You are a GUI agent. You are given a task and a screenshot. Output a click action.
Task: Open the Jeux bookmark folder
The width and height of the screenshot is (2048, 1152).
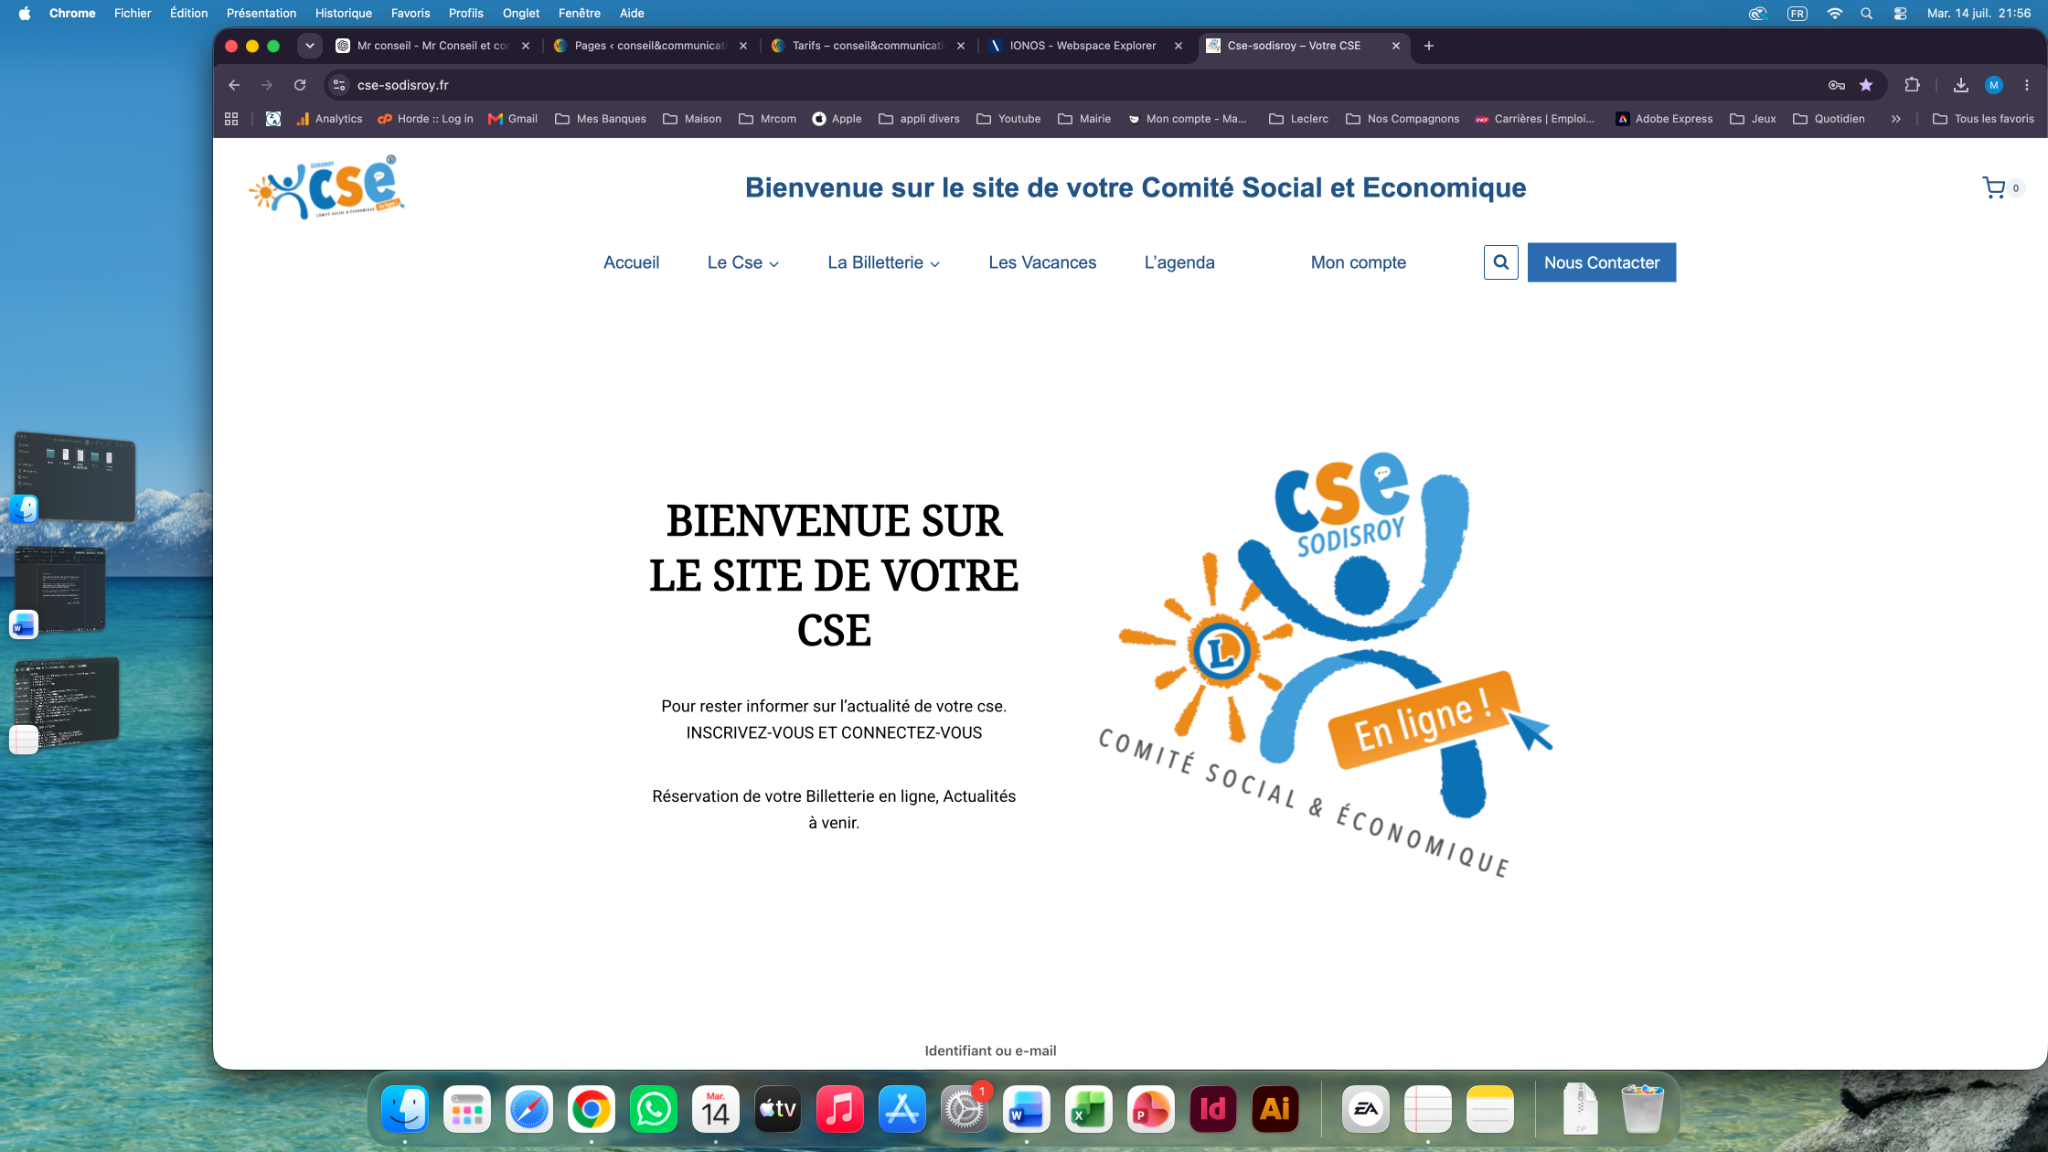coord(1753,118)
